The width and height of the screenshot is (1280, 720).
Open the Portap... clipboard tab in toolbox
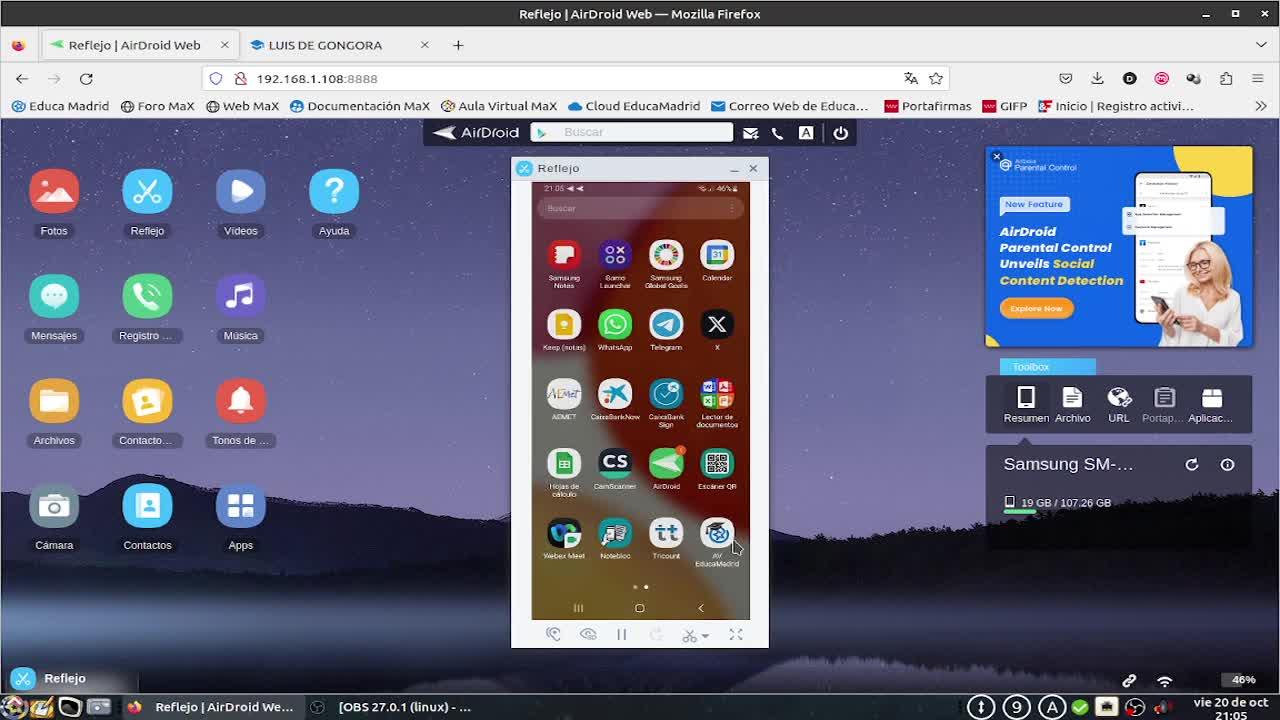(1163, 405)
